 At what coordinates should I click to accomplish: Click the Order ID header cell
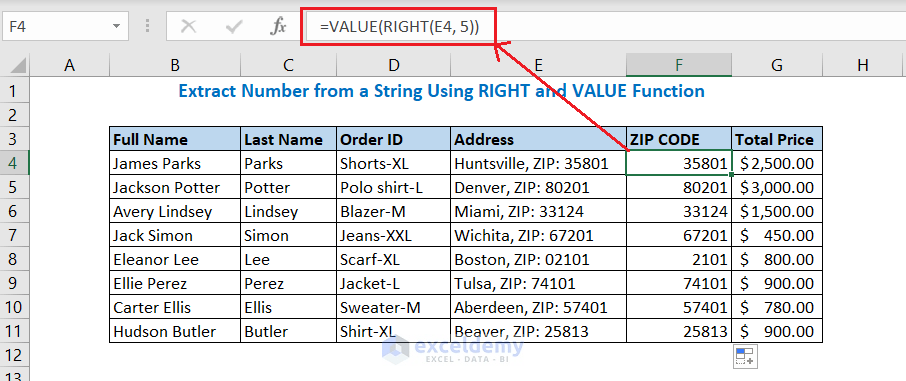[x=393, y=139]
